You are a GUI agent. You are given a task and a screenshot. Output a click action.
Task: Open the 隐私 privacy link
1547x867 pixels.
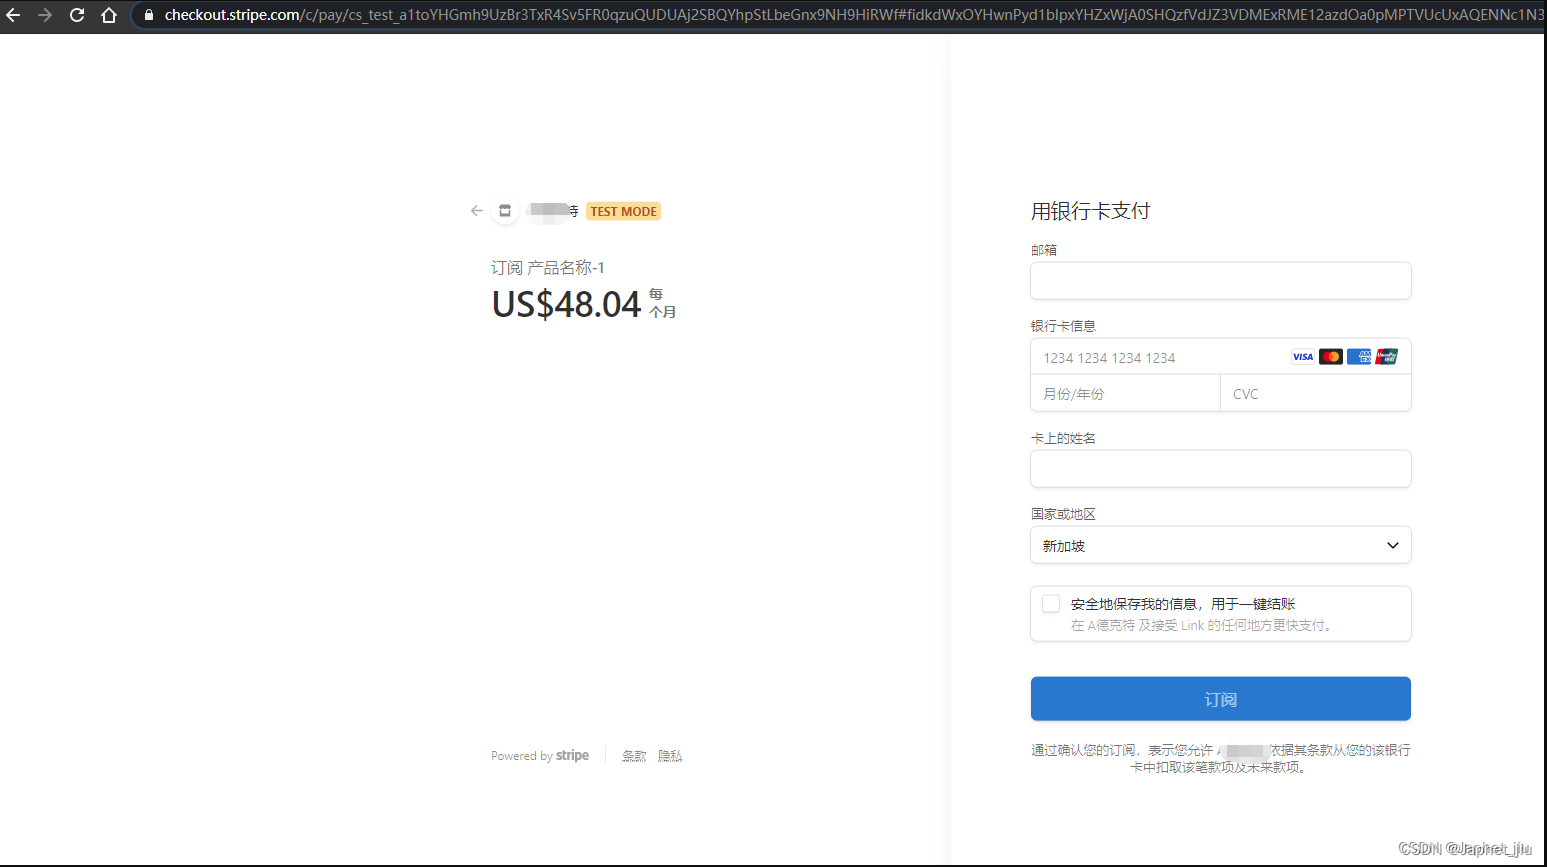coord(670,756)
